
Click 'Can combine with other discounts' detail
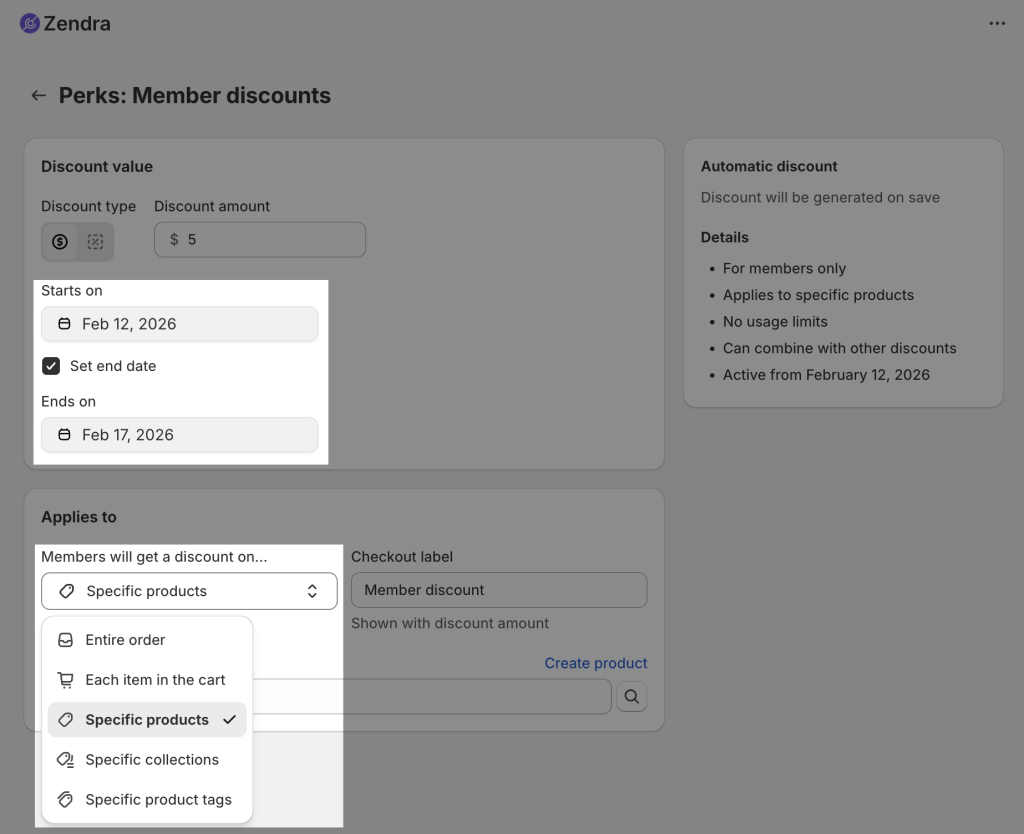click(x=839, y=348)
